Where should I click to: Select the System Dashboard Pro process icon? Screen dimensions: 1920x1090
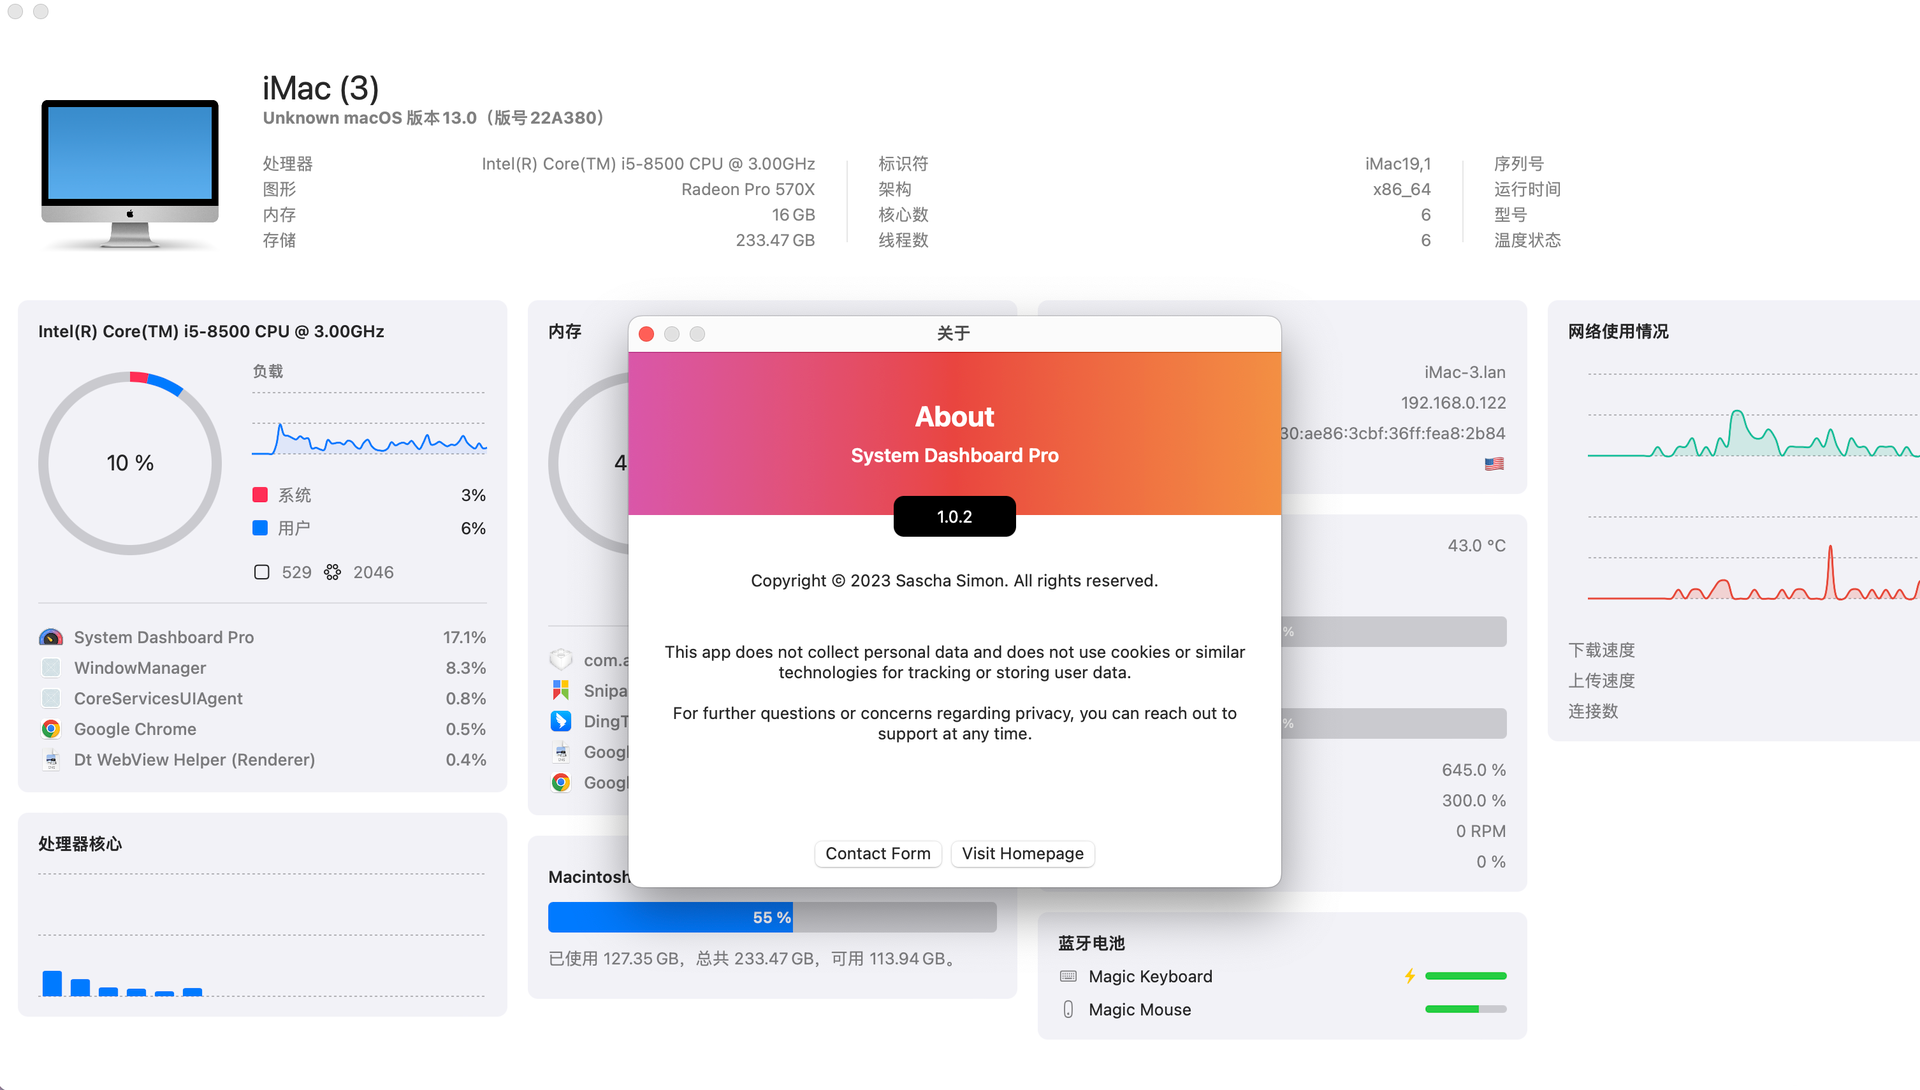click(50, 637)
